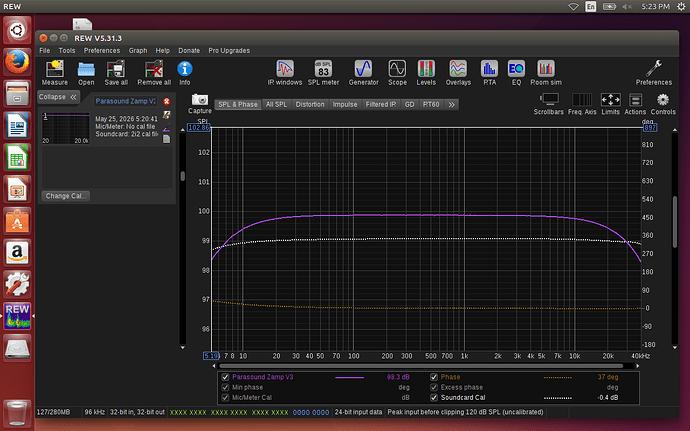This screenshot has width=690, height=431.
Task: Open Room sim tool
Action: [546, 73]
